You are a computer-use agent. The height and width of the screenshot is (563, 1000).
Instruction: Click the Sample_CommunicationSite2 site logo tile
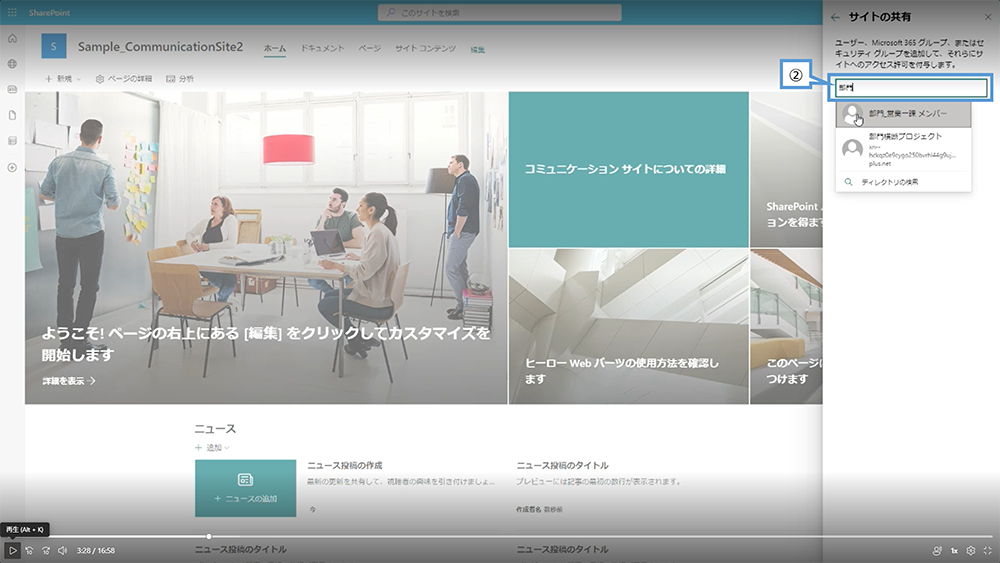point(54,47)
